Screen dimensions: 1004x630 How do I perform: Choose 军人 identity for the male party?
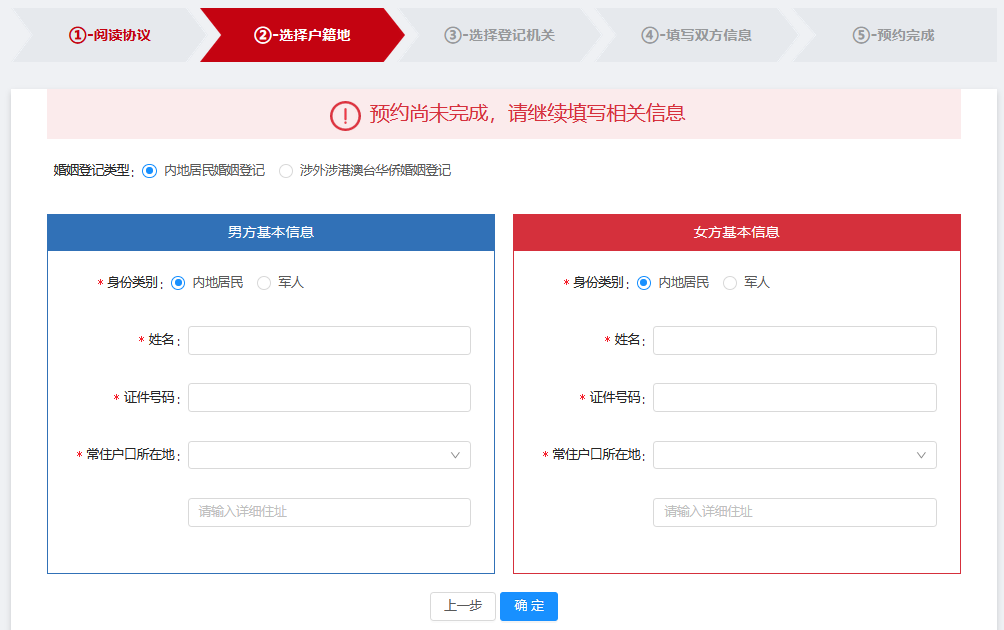(264, 283)
